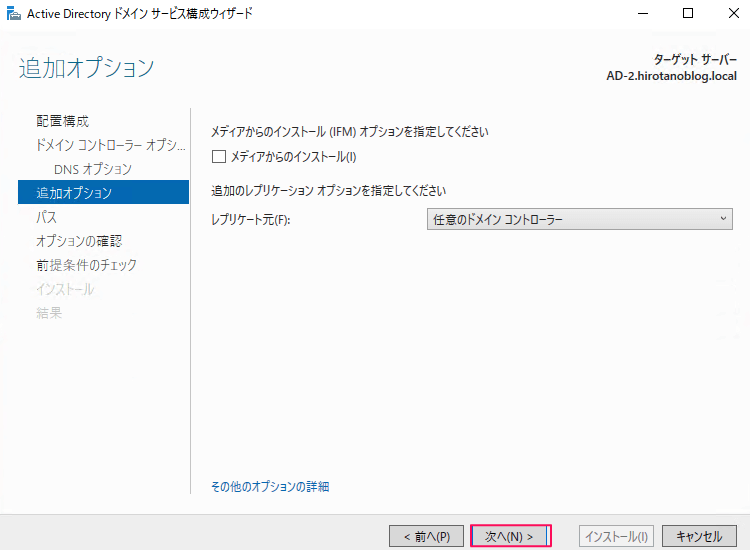The height and width of the screenshot is (550, 750).
Task: Click the wizard app icon in title bar
Action: point(13,13)
